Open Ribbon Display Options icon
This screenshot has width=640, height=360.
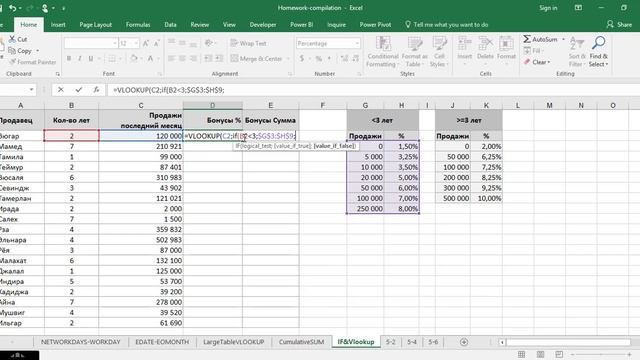tap(578, 8)
